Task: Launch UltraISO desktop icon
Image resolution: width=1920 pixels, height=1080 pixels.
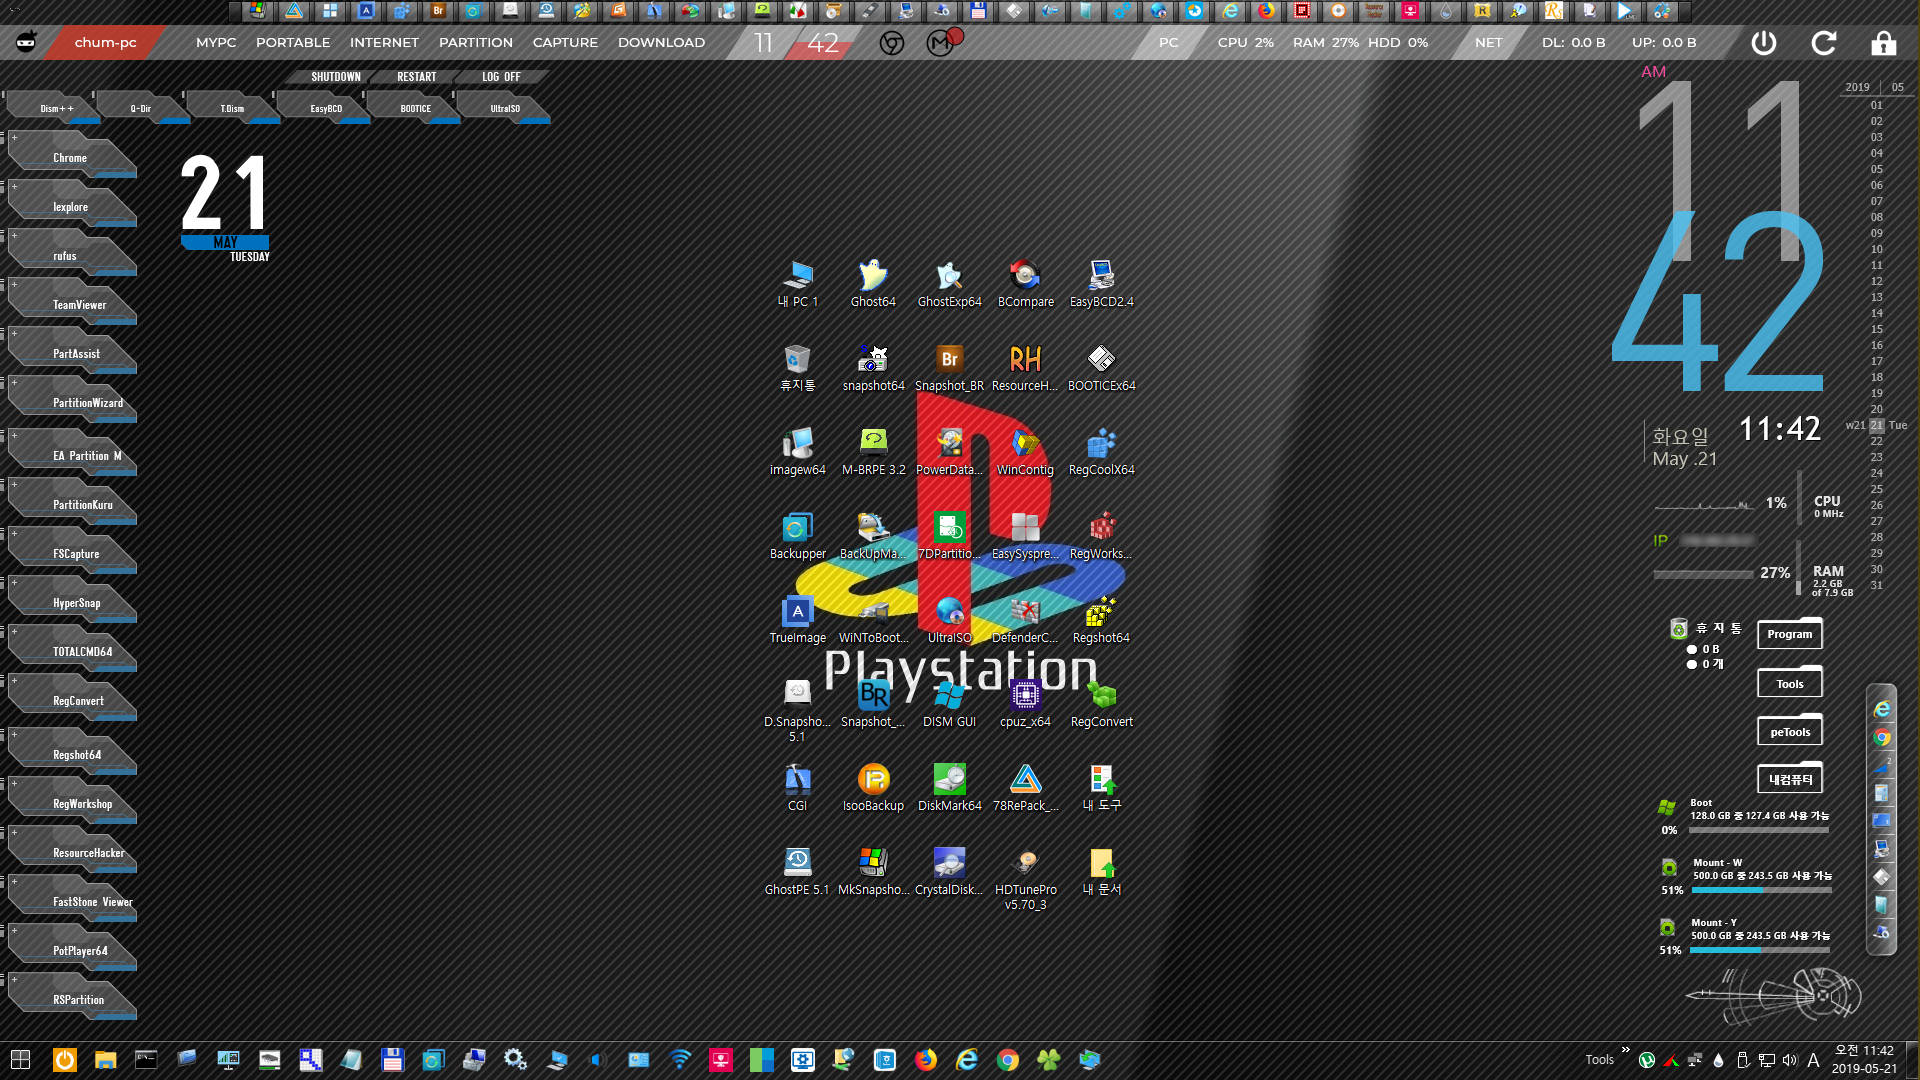Action: point(949,619)
